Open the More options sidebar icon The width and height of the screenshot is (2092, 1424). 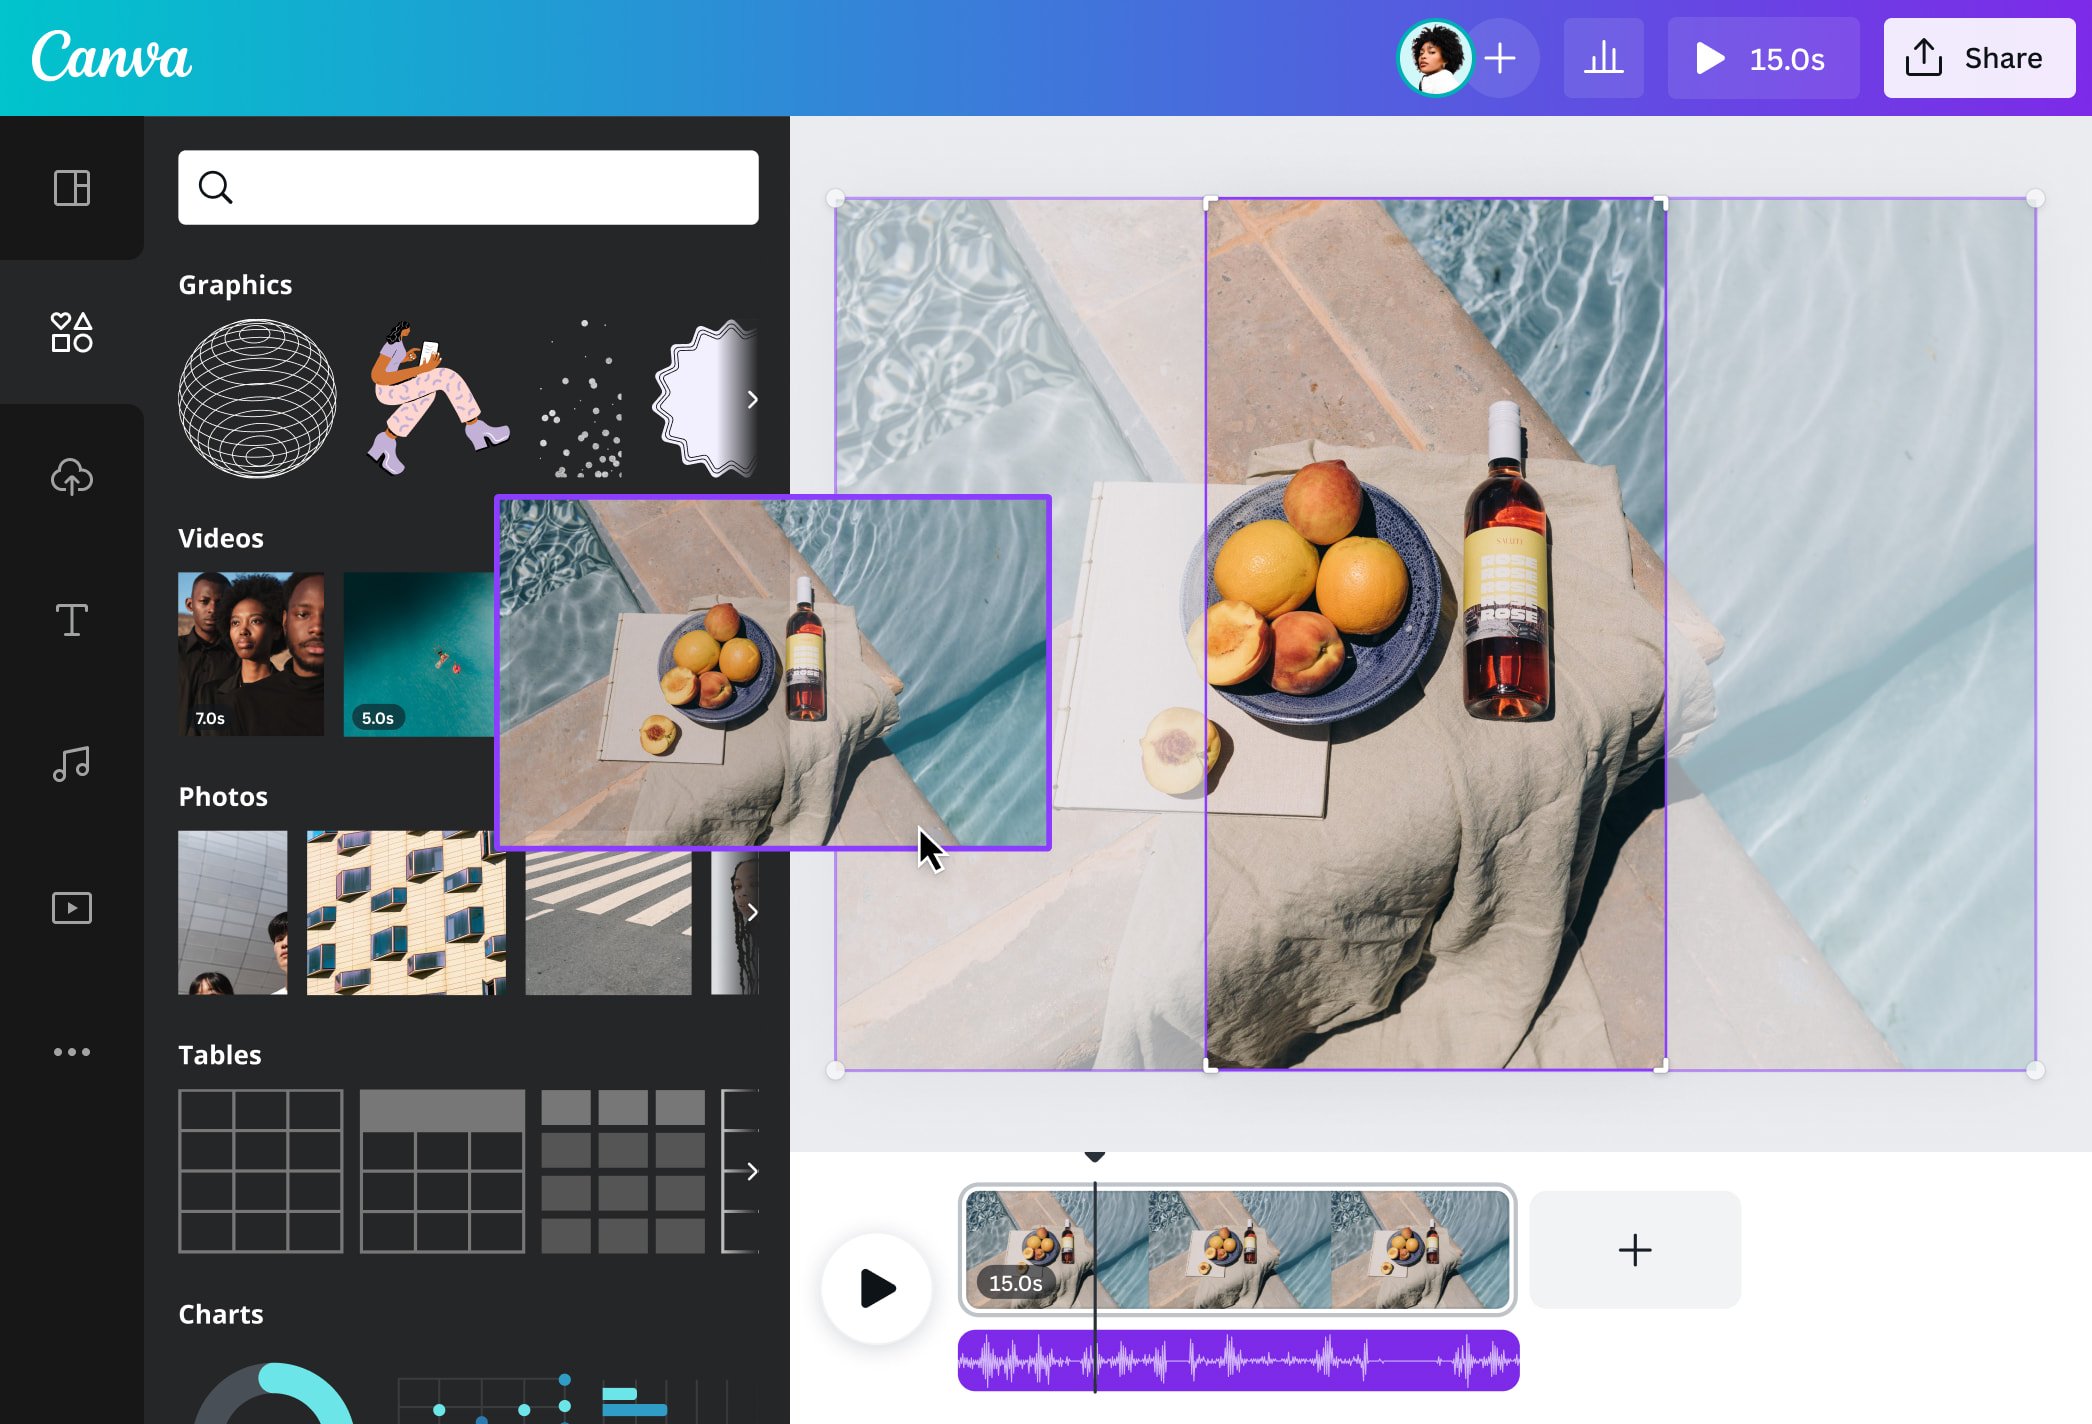pyautogui.click(x=71, y=1051)
